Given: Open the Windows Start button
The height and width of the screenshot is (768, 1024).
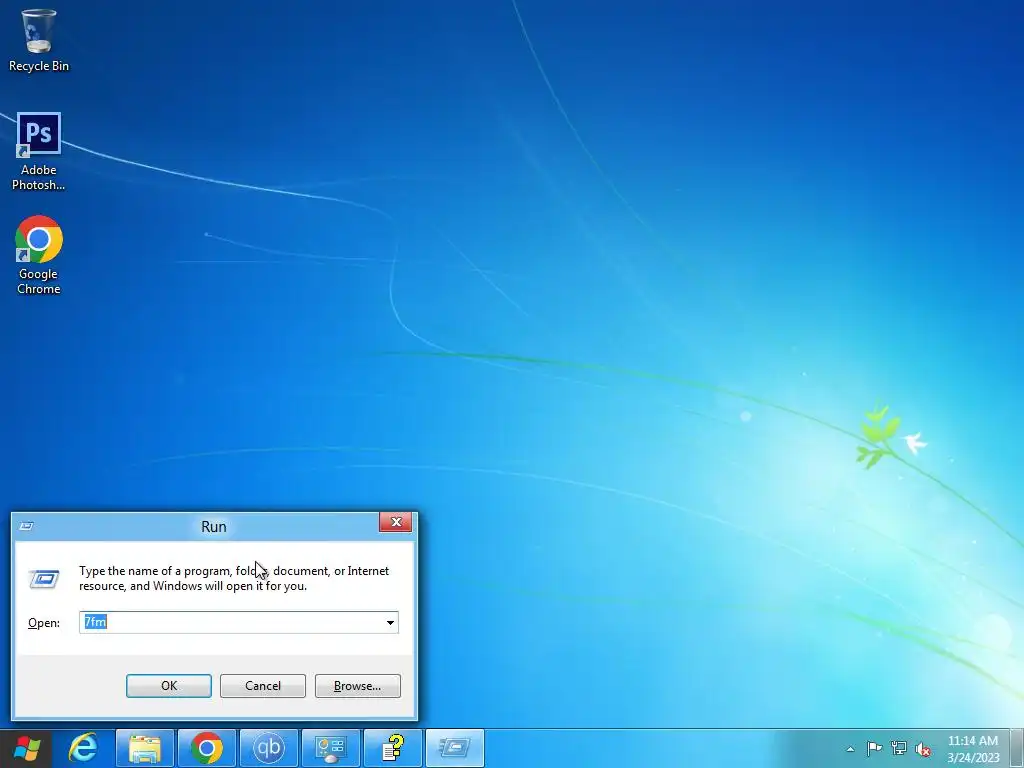Looking at the screenshot, I should tap(27, 748).
